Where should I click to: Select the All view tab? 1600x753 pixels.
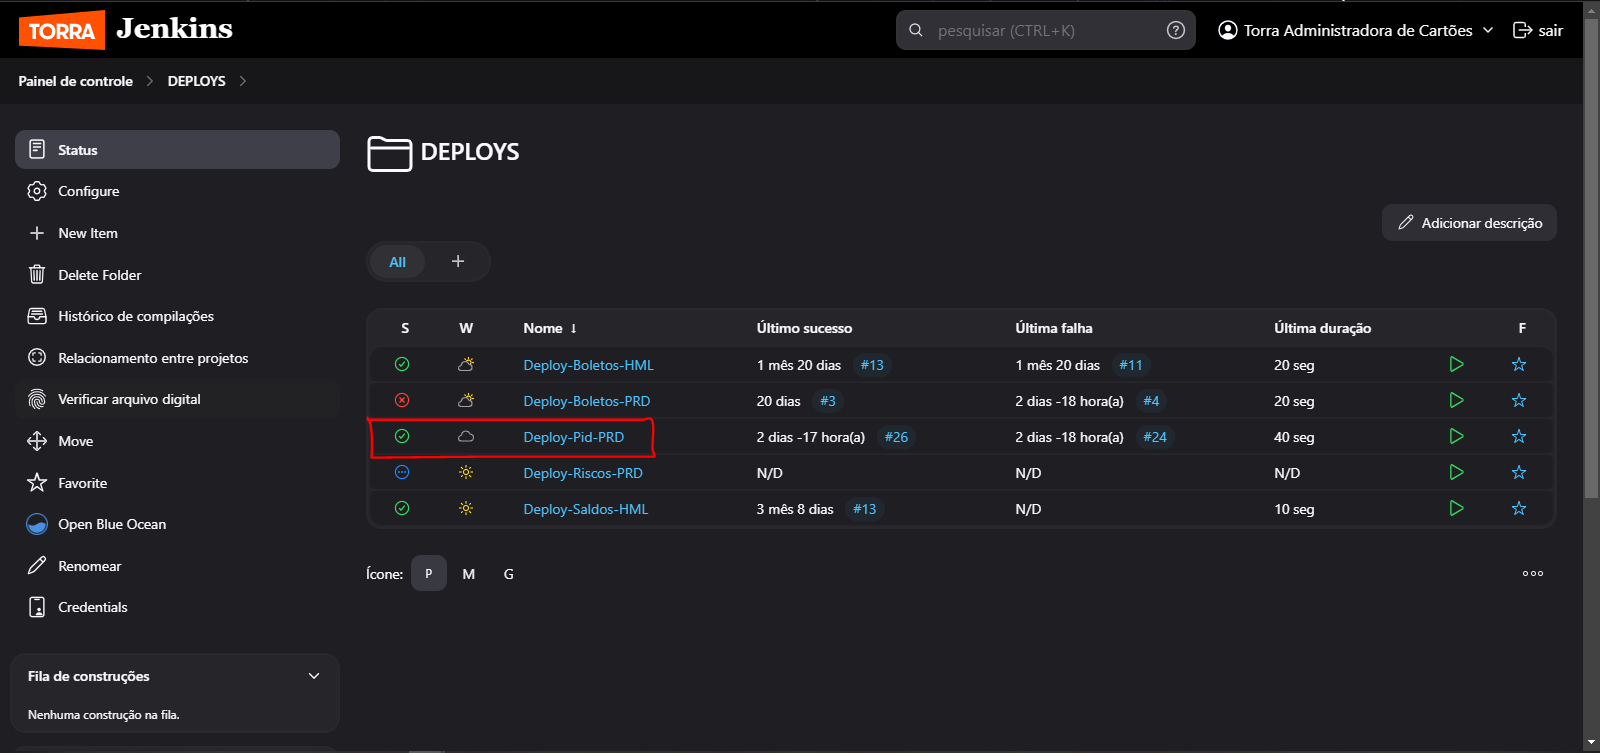[397, 262]
